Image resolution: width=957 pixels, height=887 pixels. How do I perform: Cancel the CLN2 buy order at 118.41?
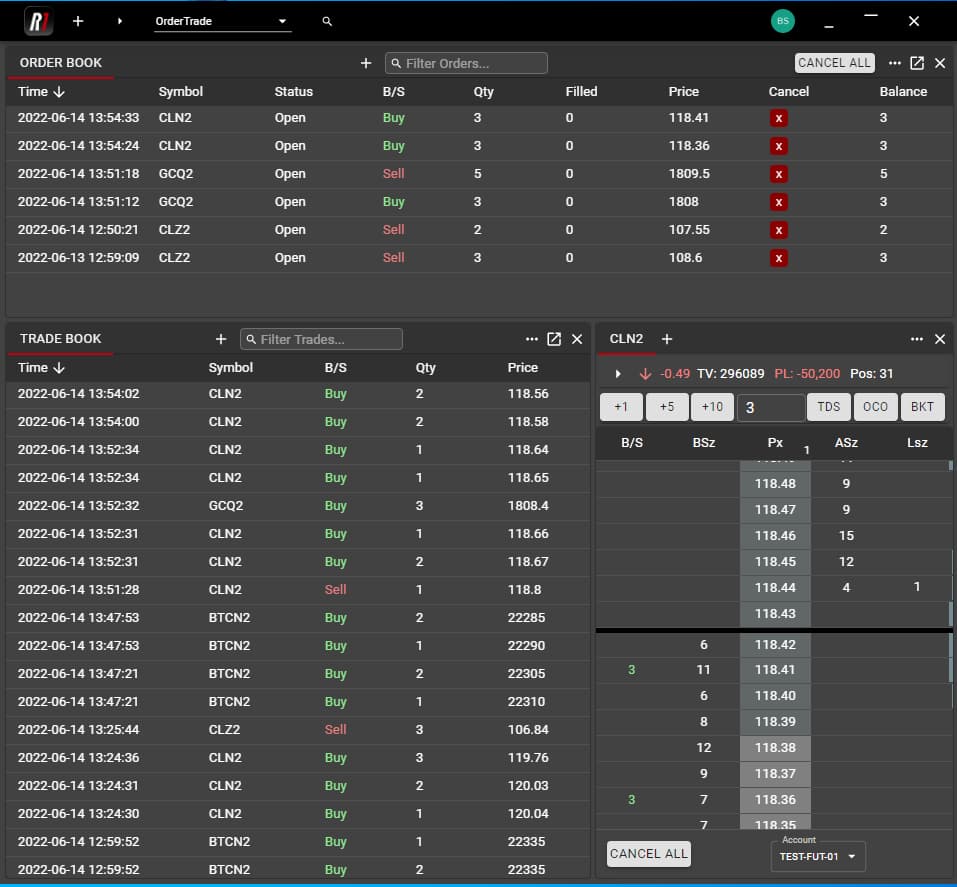point(778,118)
